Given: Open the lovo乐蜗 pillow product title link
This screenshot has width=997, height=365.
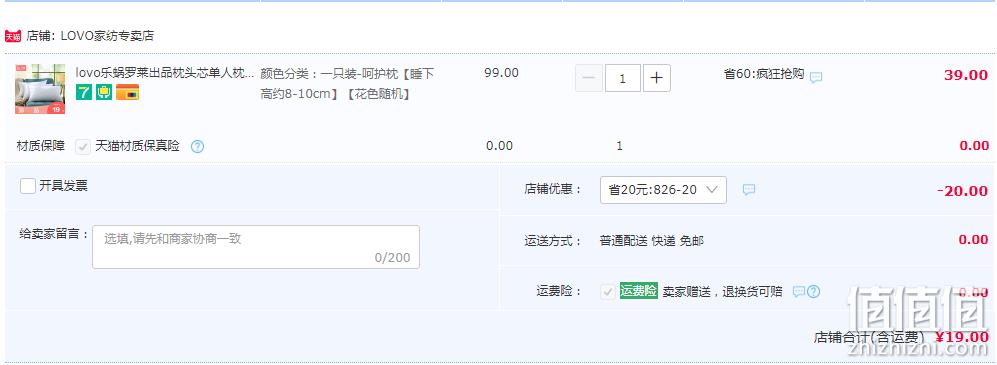Looking at the screenshot, I should pos(165,73).
